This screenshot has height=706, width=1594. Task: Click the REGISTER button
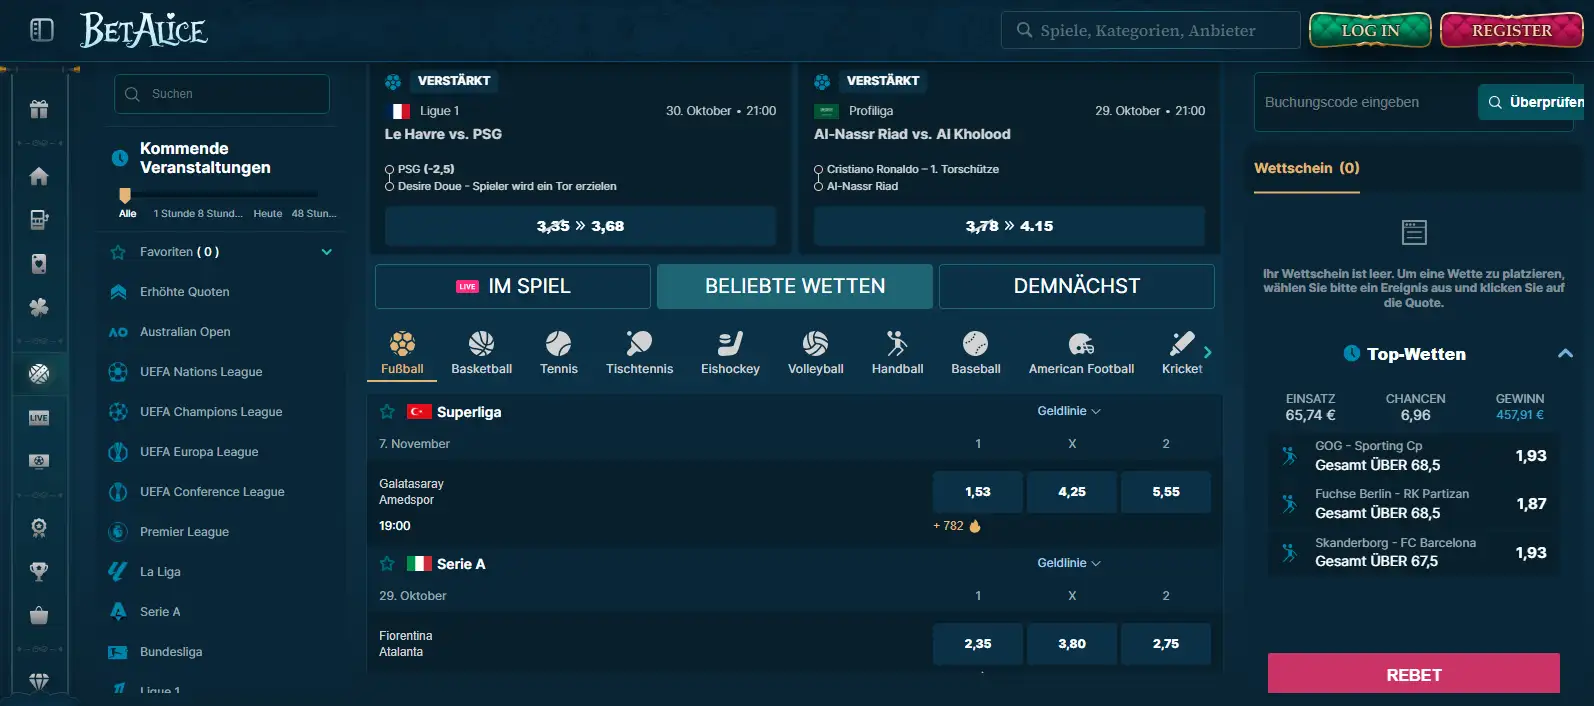coord(1512,30)
